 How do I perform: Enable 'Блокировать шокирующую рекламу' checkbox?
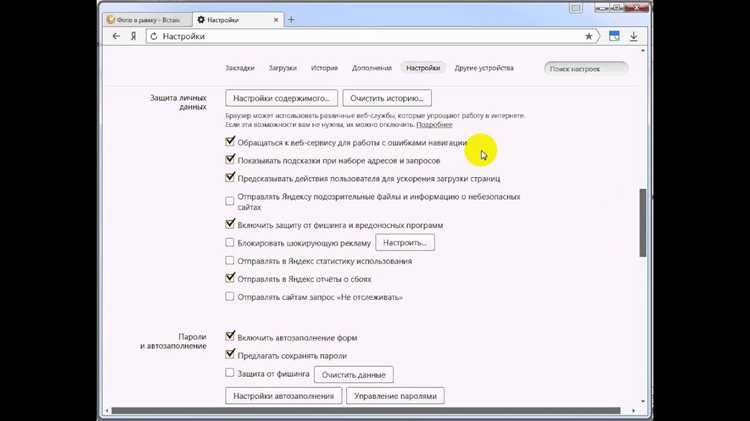[x=230, y=243]
